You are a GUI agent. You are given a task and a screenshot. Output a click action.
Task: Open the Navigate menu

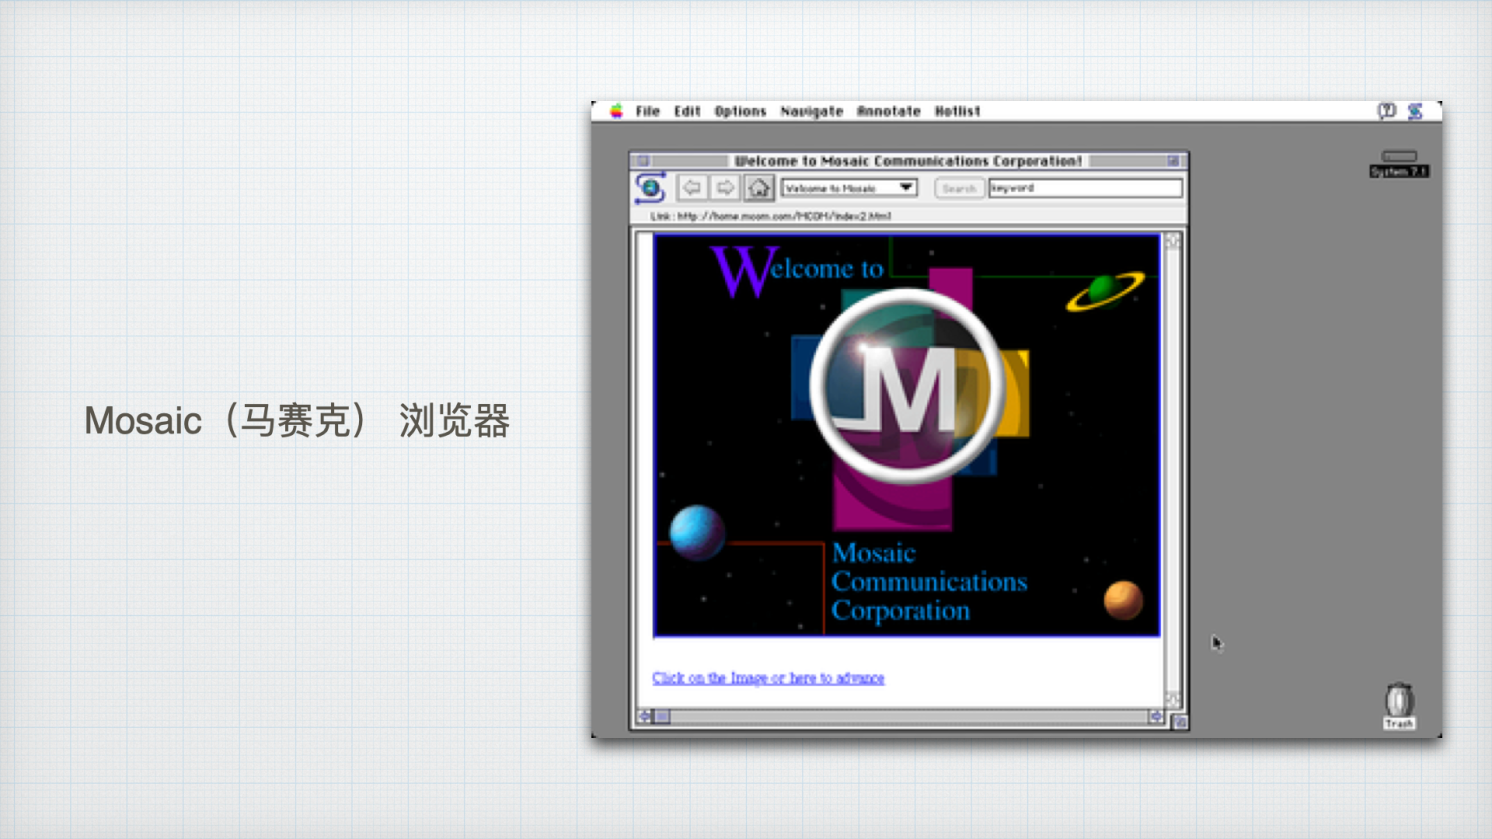[811, 111]
